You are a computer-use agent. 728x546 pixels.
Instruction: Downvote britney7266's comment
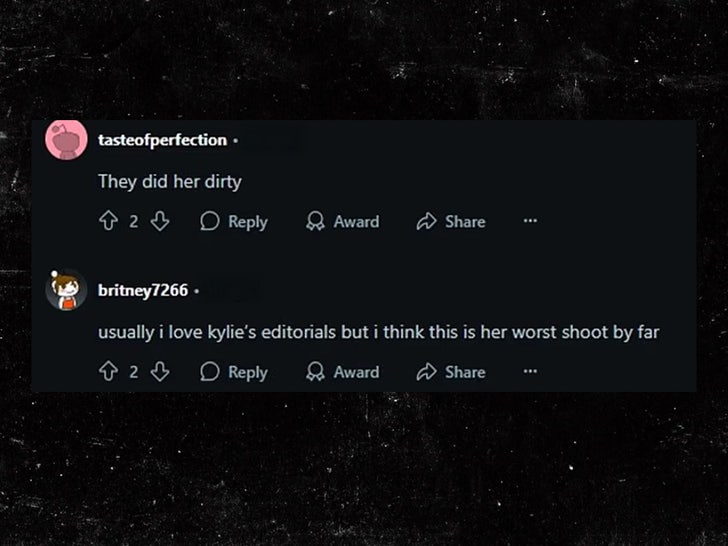[159, 372]
